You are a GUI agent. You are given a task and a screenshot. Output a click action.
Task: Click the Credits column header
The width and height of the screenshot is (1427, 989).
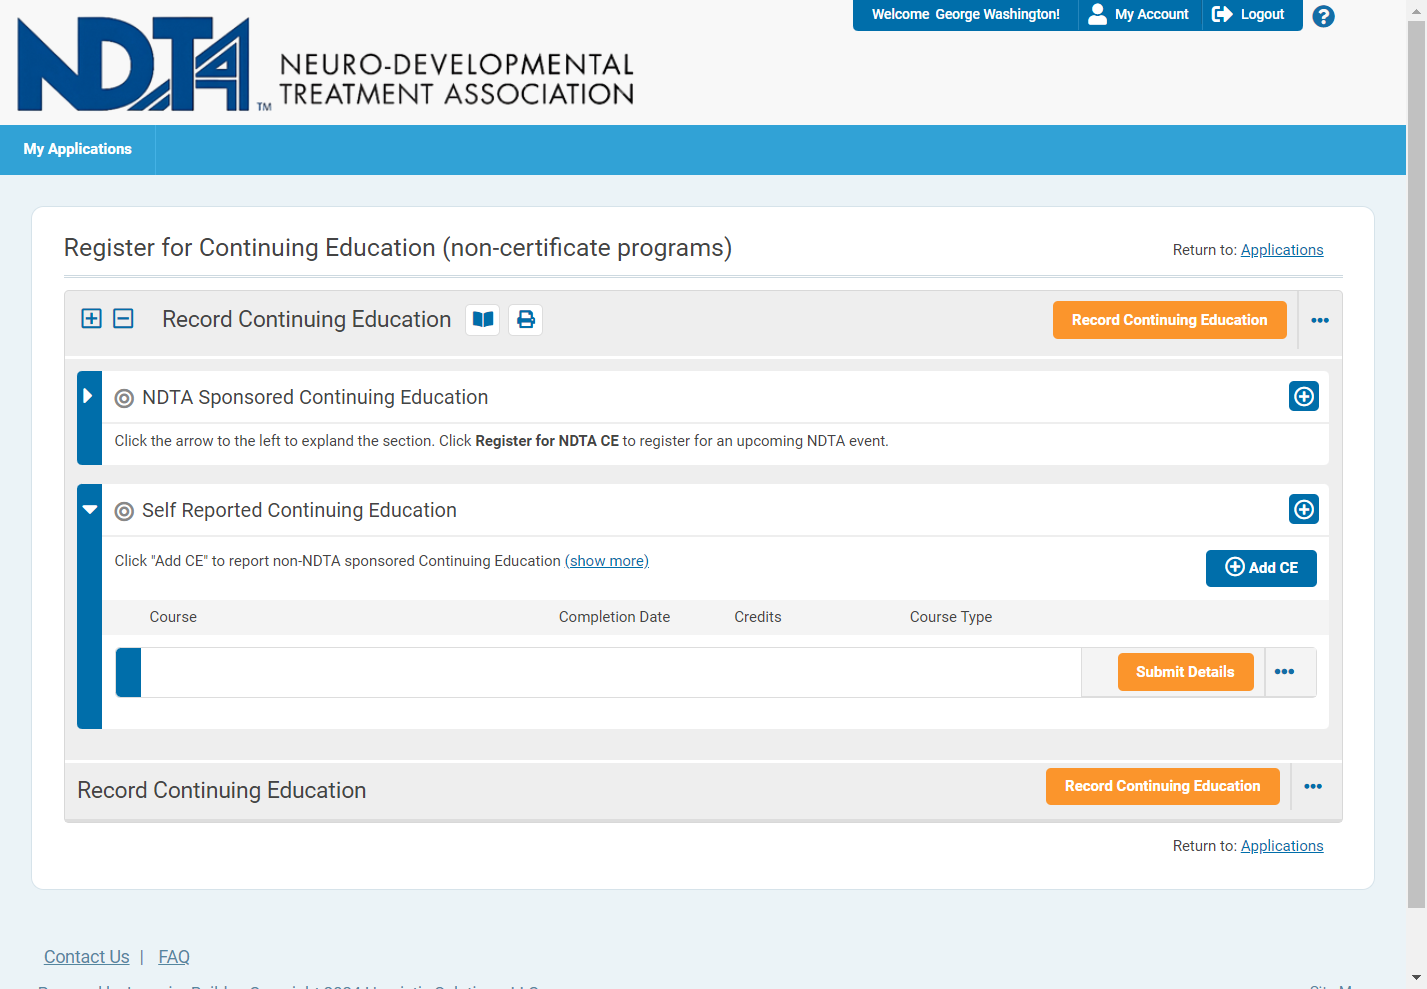[758, 617]
